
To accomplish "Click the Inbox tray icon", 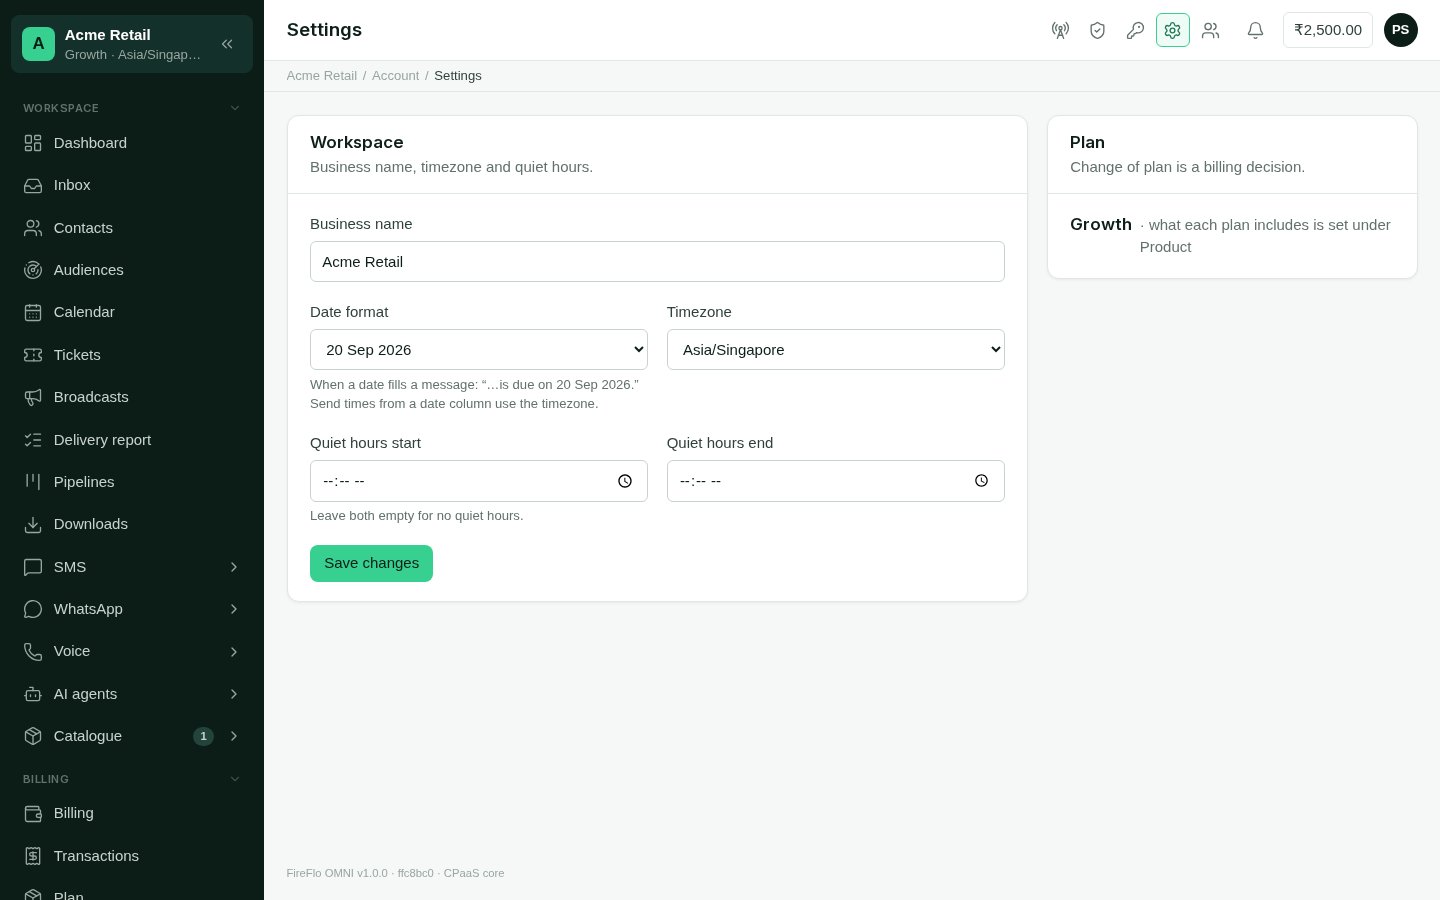I will (33, 185).
